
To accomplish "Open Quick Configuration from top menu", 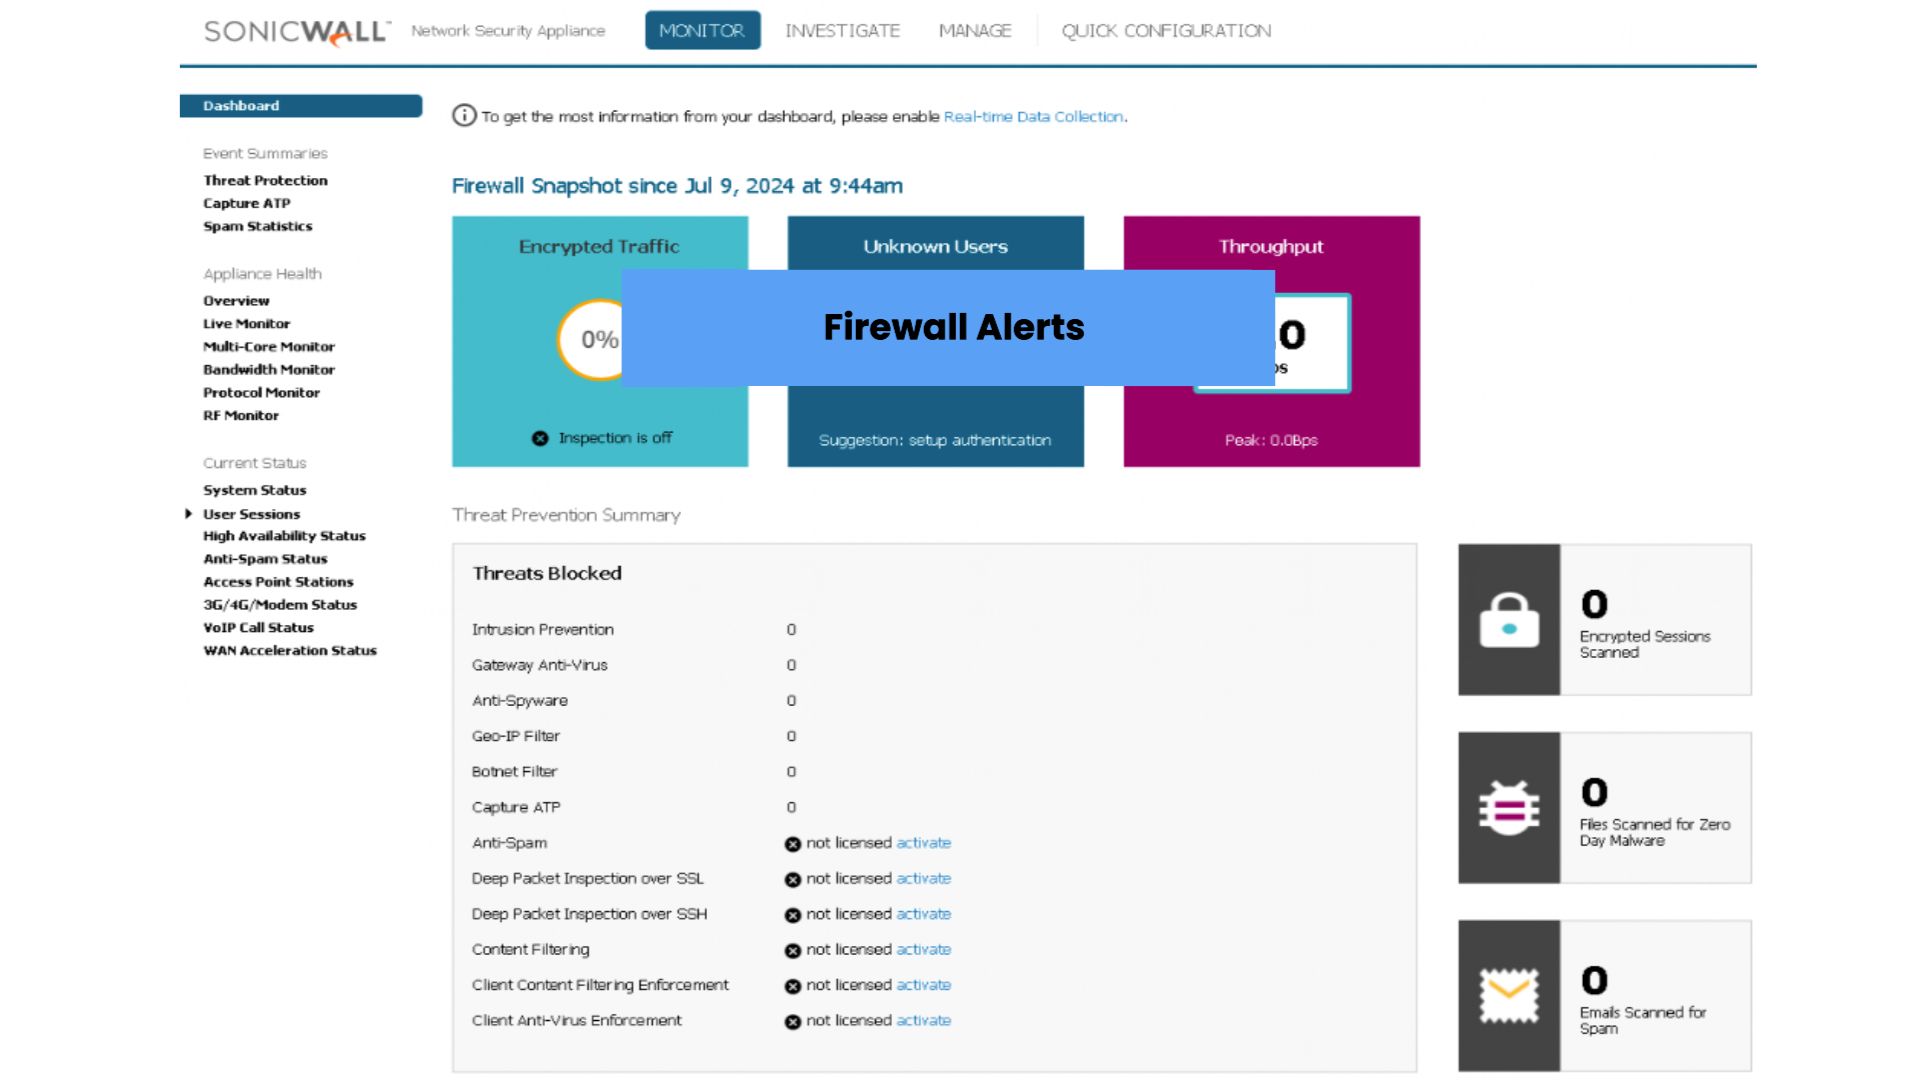I will [1166, 31].
